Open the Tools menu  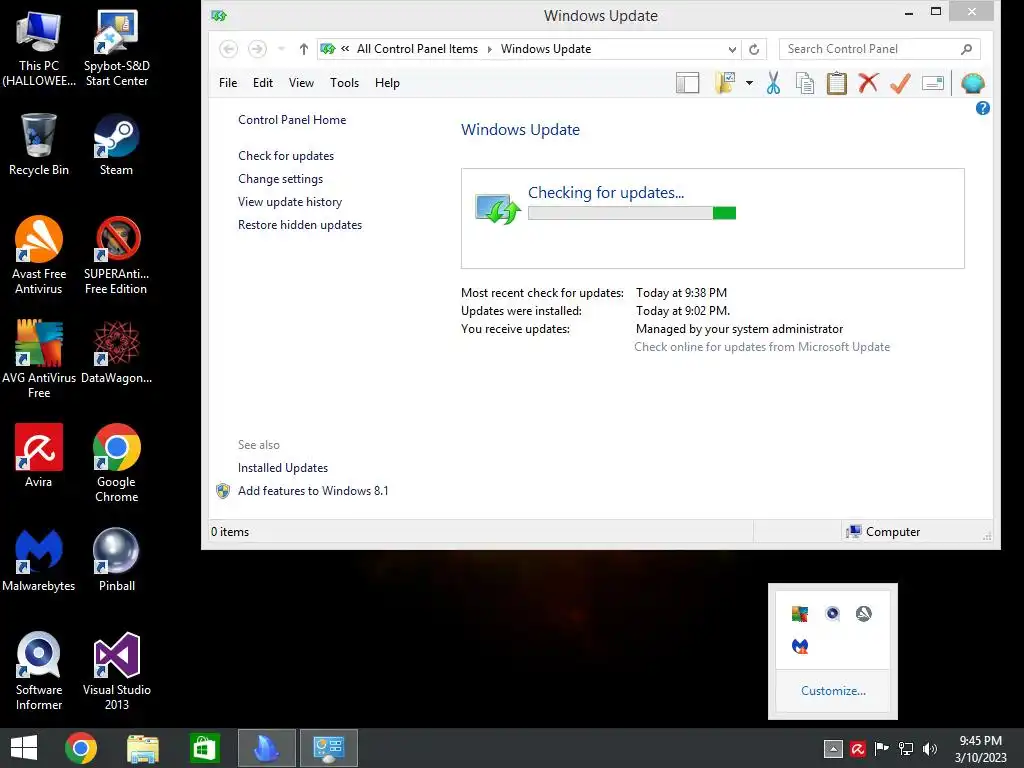point(344,83)
